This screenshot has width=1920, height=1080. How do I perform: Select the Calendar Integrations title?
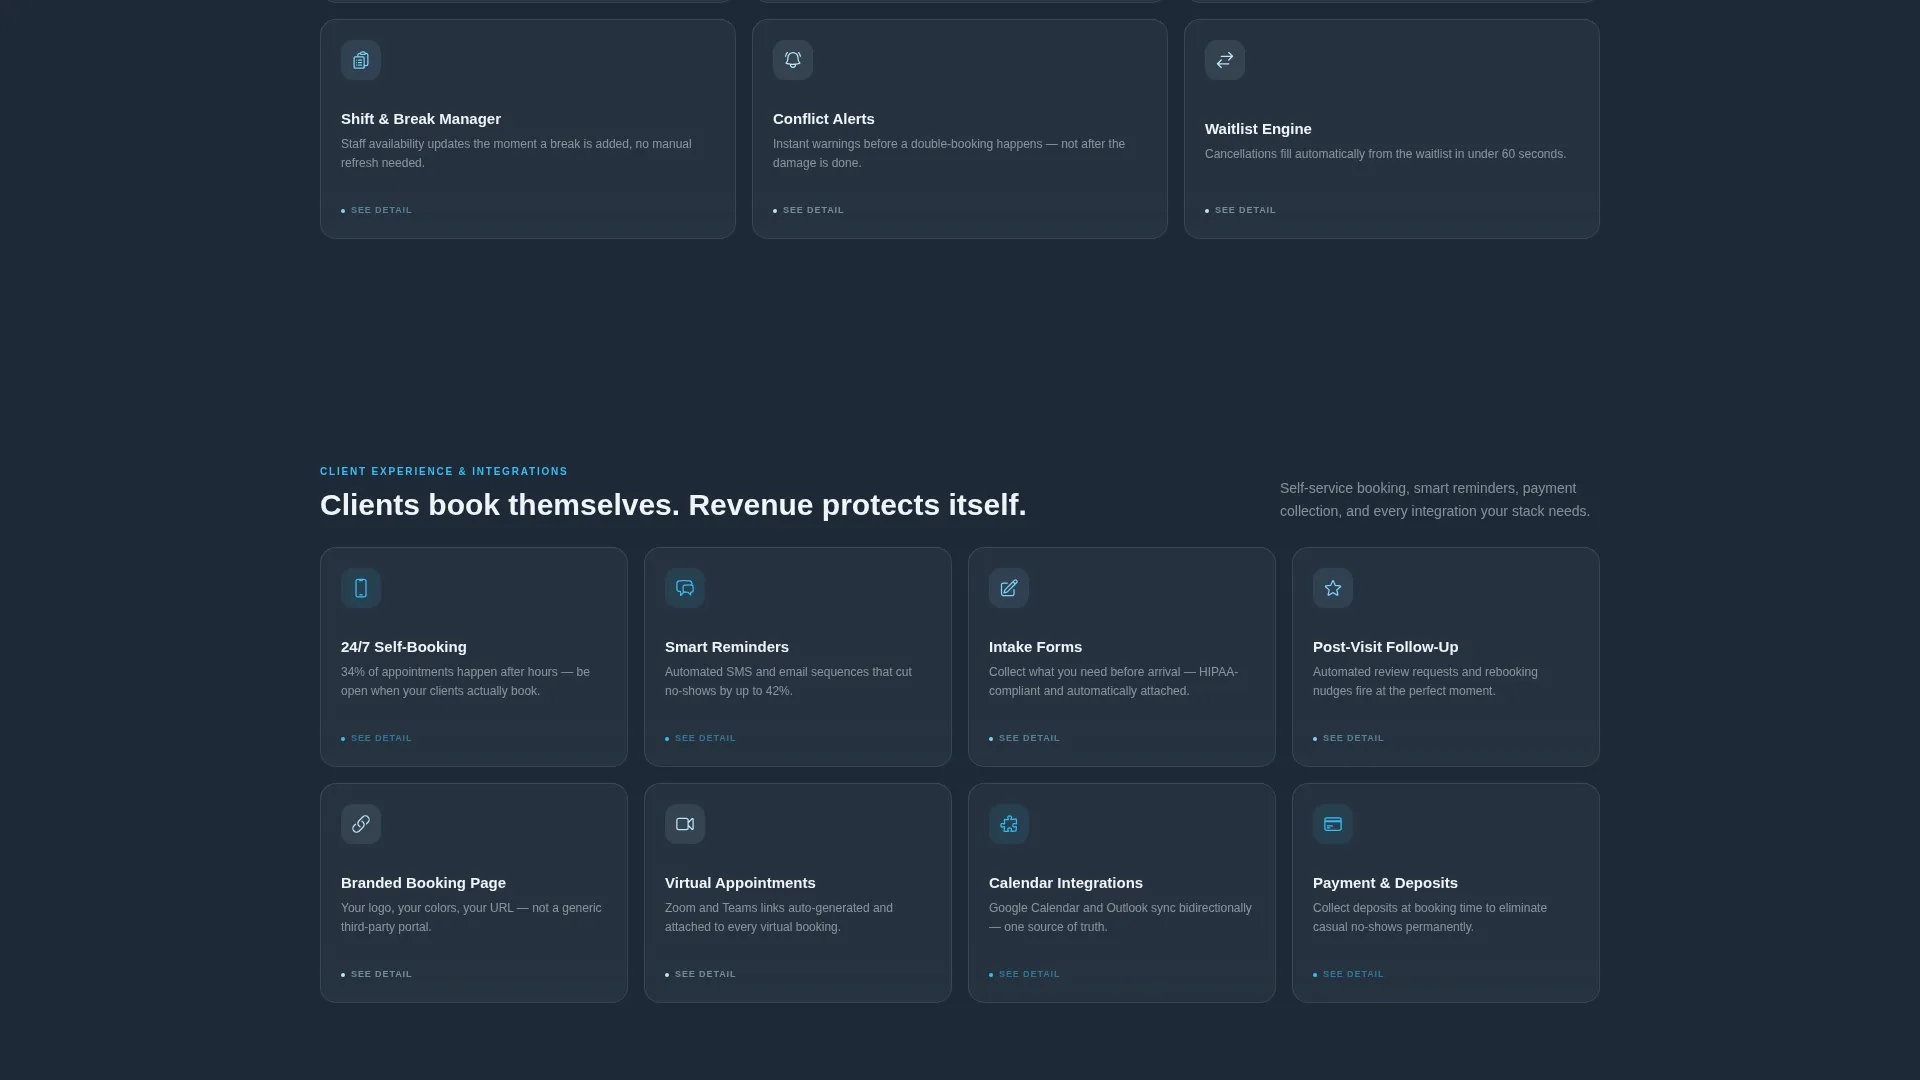click(1066, 883)
